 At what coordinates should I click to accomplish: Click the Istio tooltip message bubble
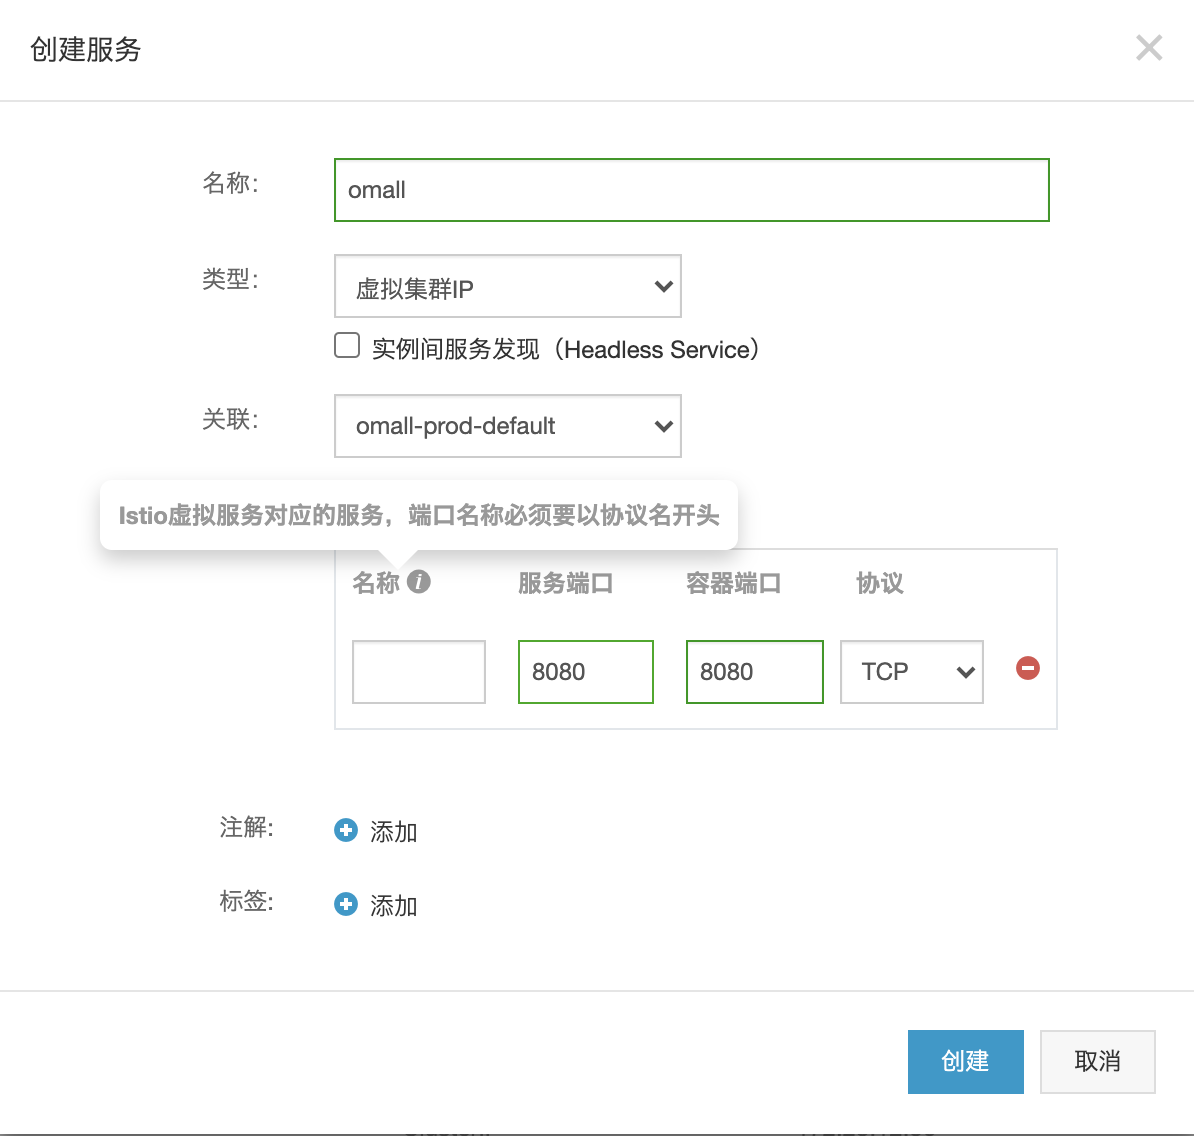point(418,515)
